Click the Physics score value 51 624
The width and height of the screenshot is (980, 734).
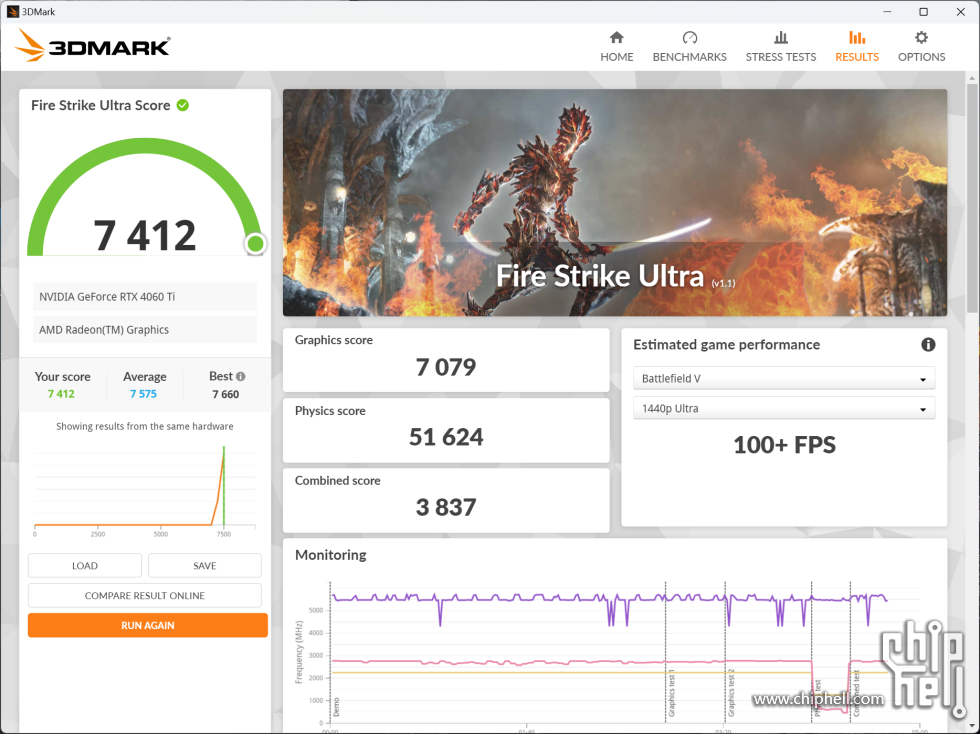point(446,437)
